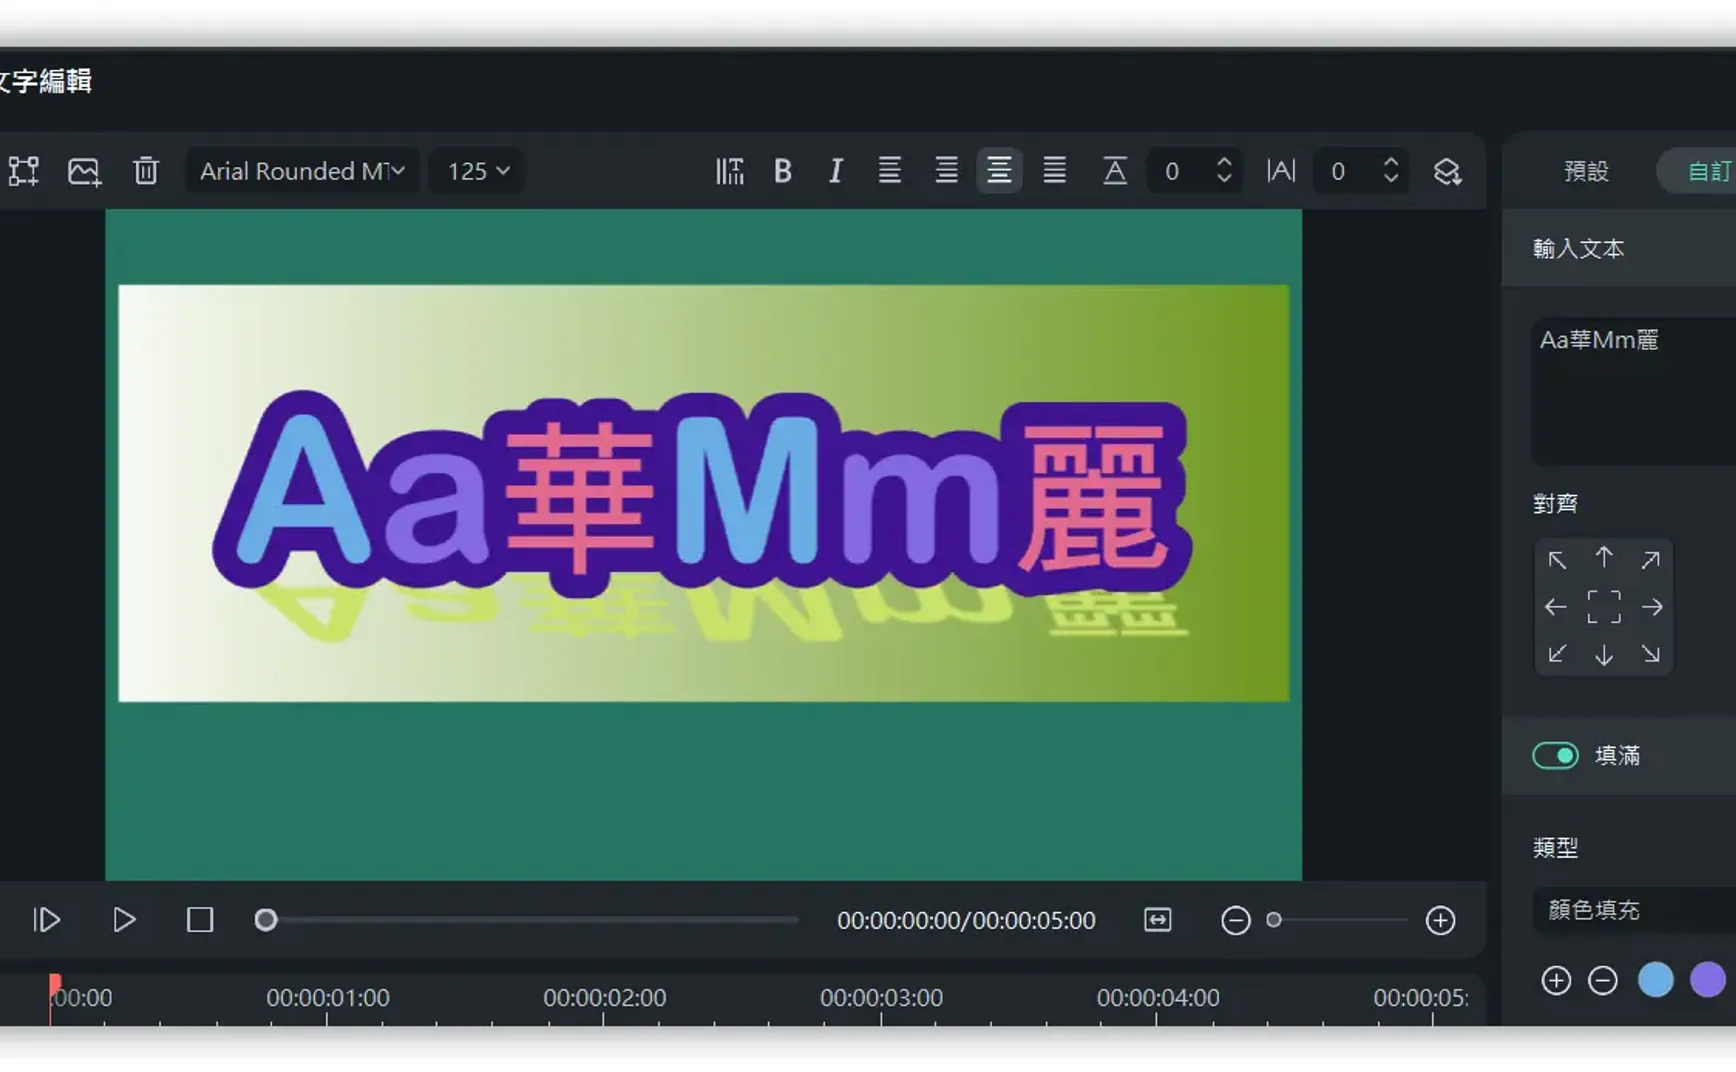
Task: Align text left
Action: [x=889, y=171]
